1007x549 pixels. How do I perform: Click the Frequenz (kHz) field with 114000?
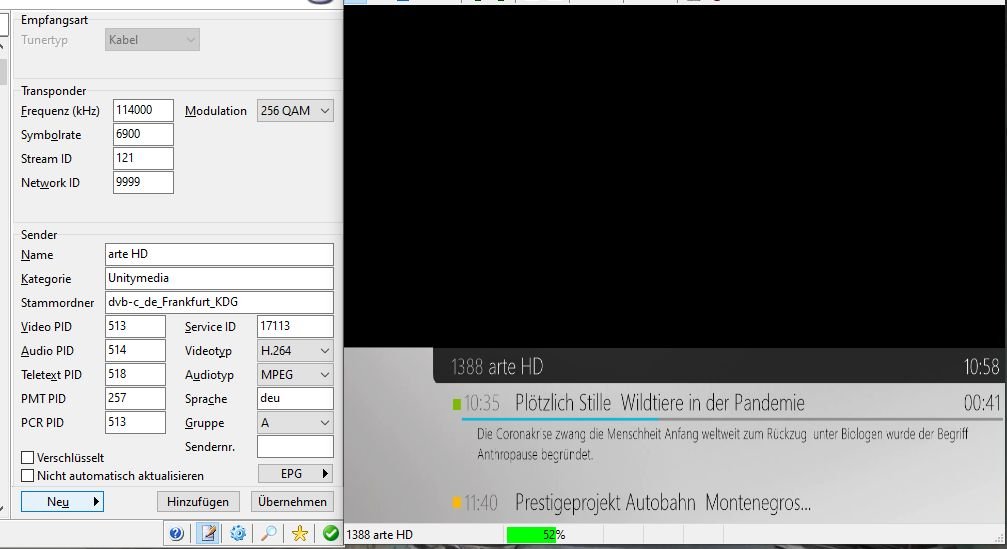pos(143,110)
